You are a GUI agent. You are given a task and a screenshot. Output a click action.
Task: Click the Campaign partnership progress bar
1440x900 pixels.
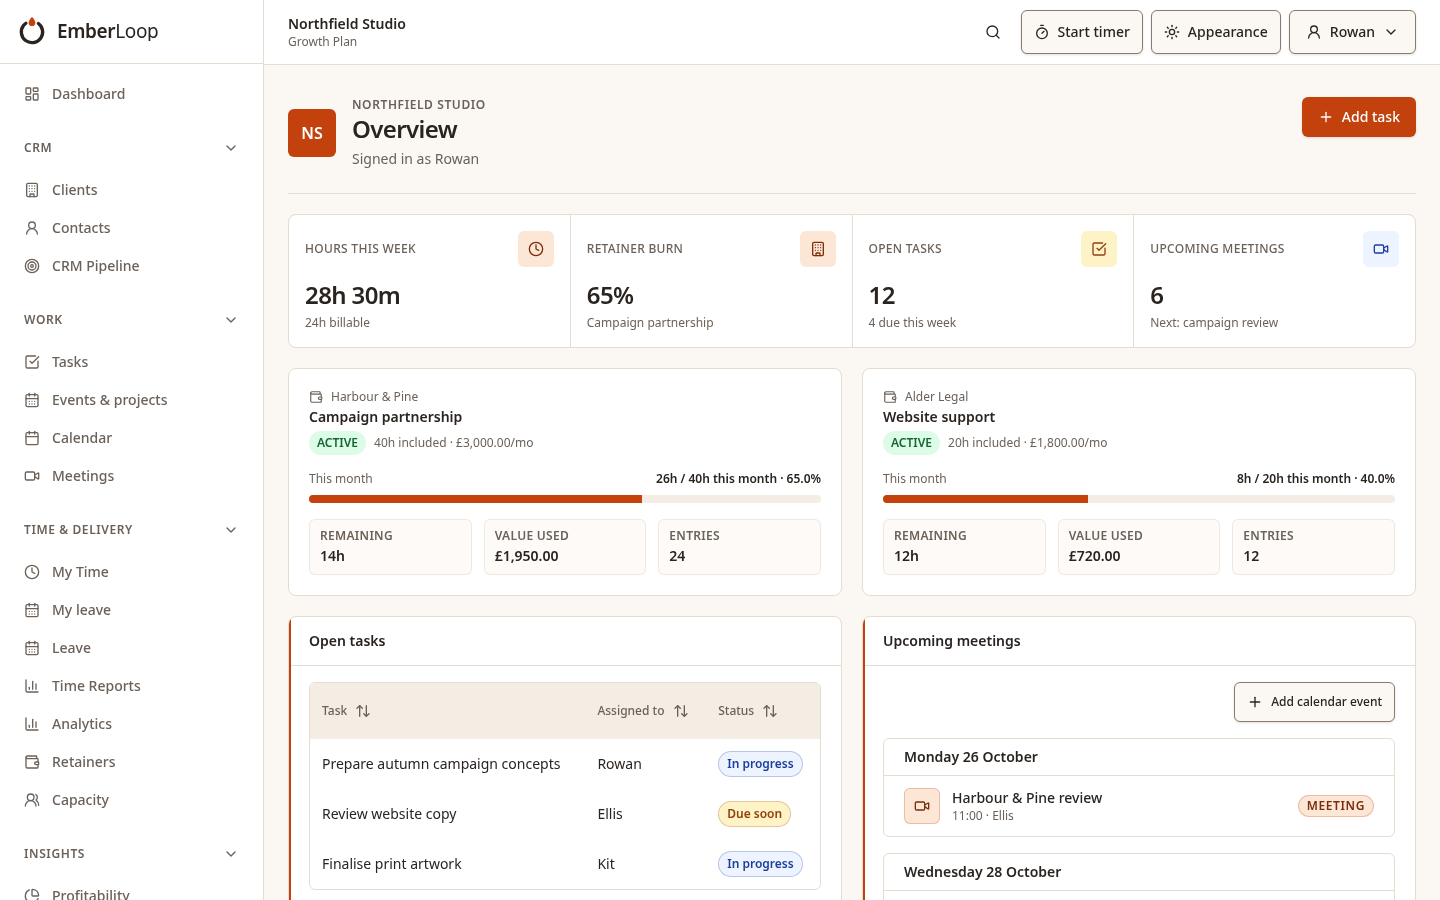pyautogui.click(x=565, y=499)
